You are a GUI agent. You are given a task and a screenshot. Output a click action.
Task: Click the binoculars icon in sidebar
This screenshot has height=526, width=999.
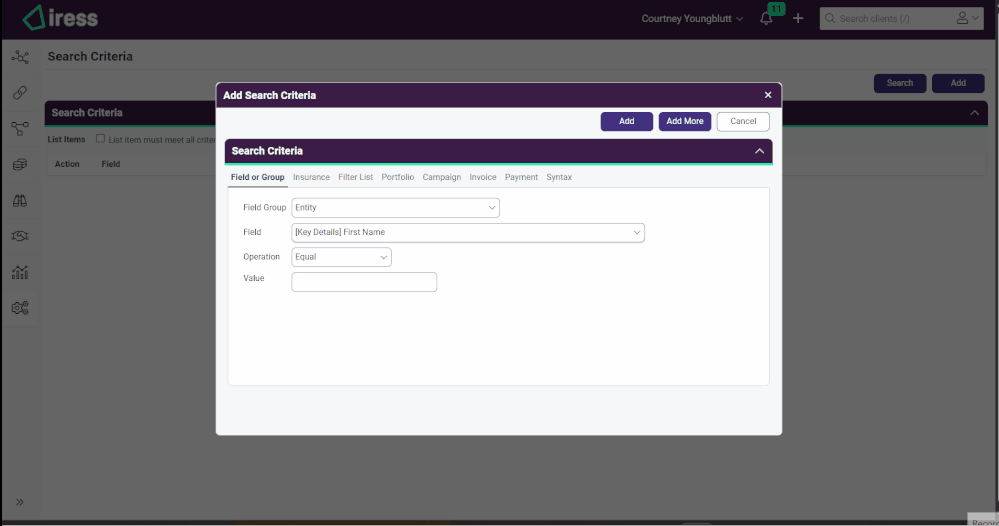(x=19, y=200)
